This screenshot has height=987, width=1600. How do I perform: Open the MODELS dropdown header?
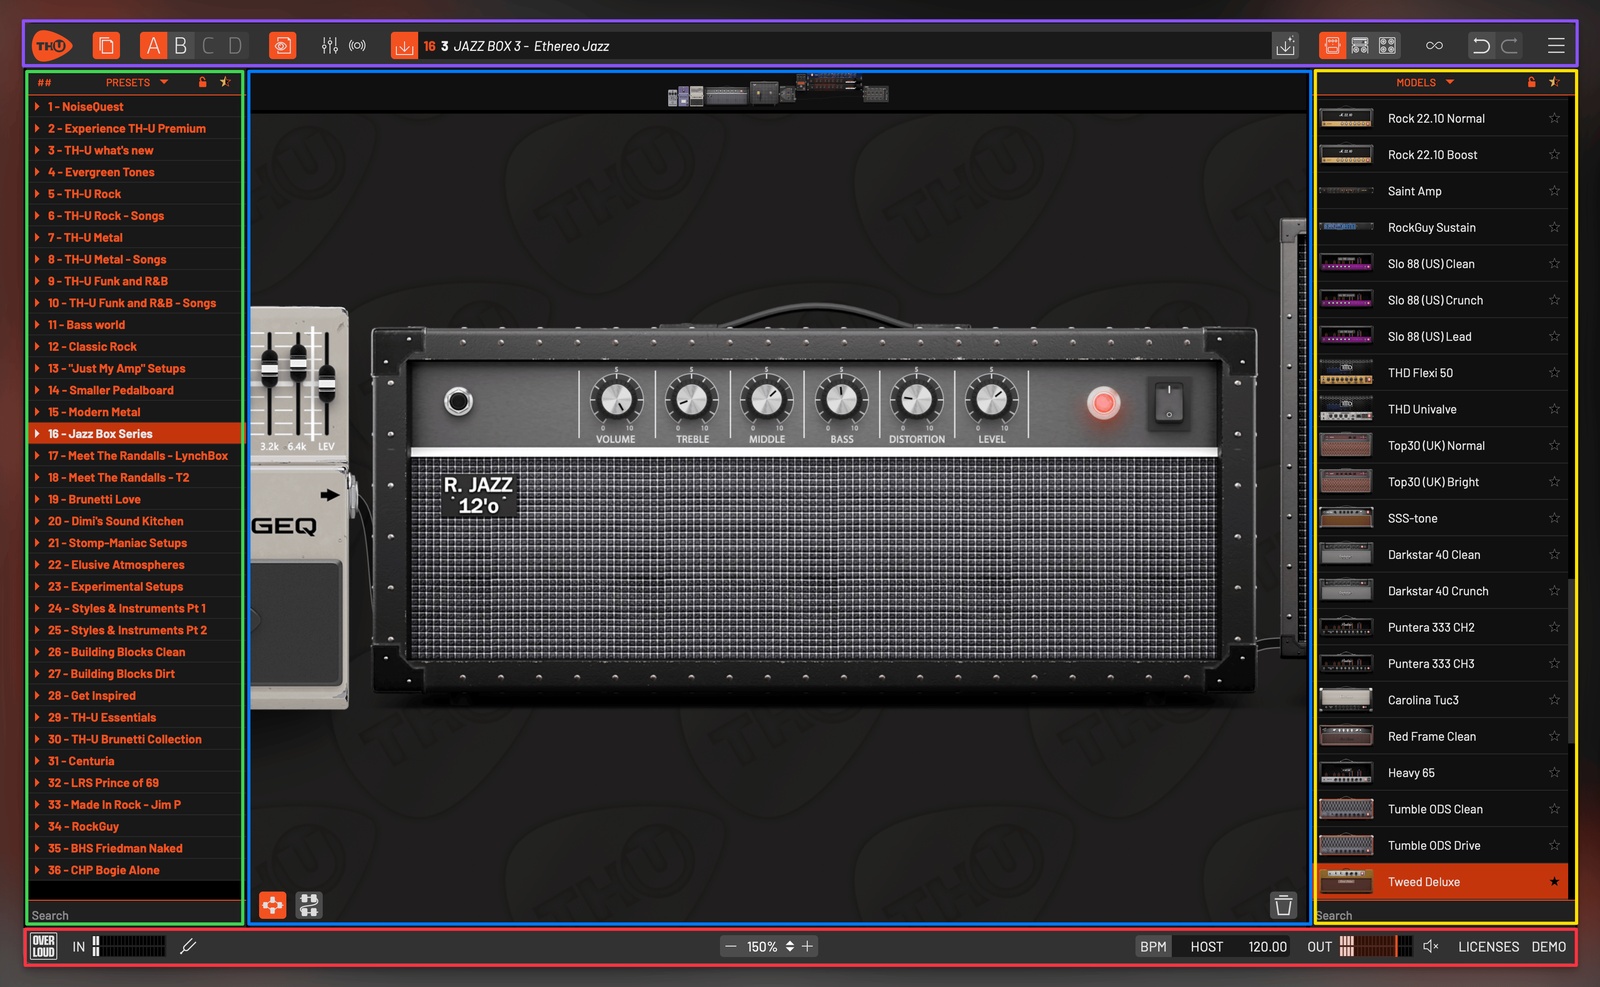1425,82
